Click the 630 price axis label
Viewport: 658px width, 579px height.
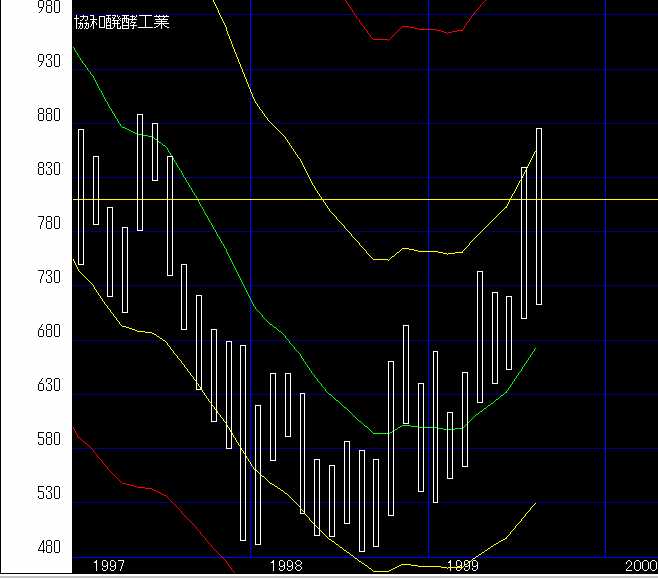click(x=20, y=386)
